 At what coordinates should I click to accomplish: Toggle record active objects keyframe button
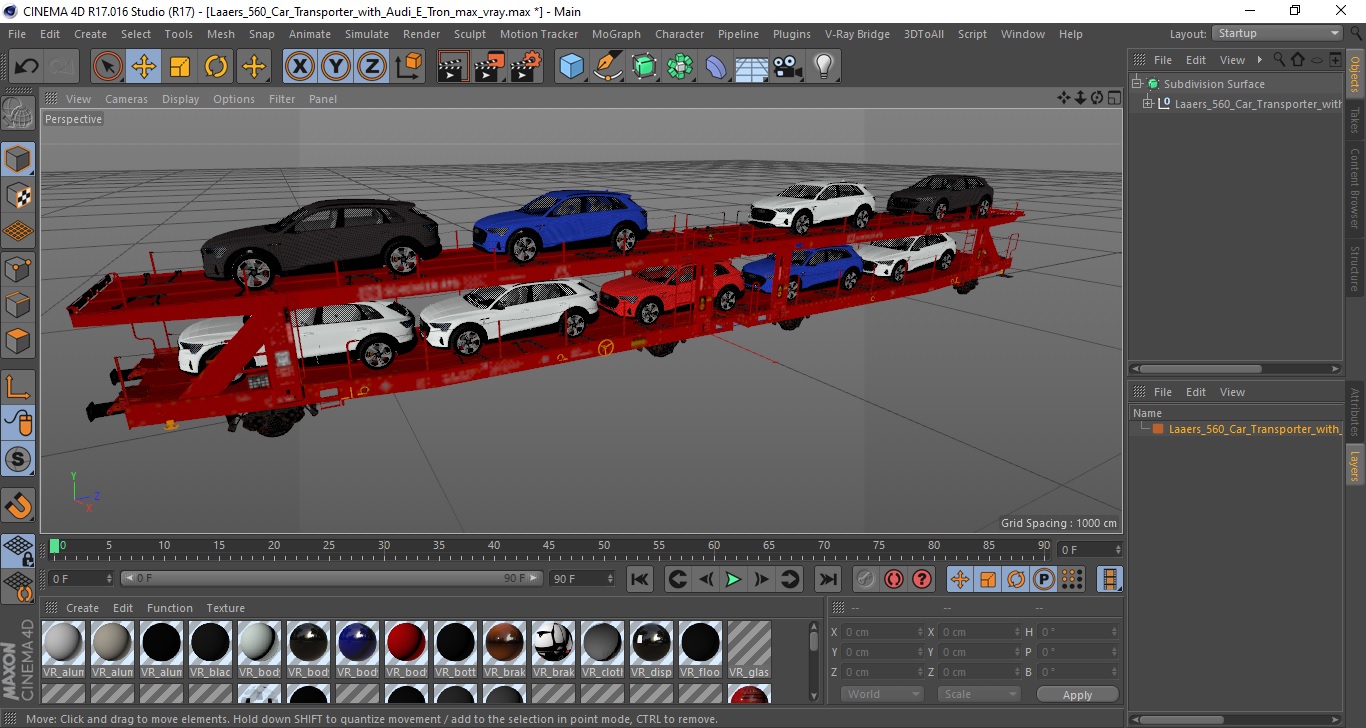tap(866, 579)
